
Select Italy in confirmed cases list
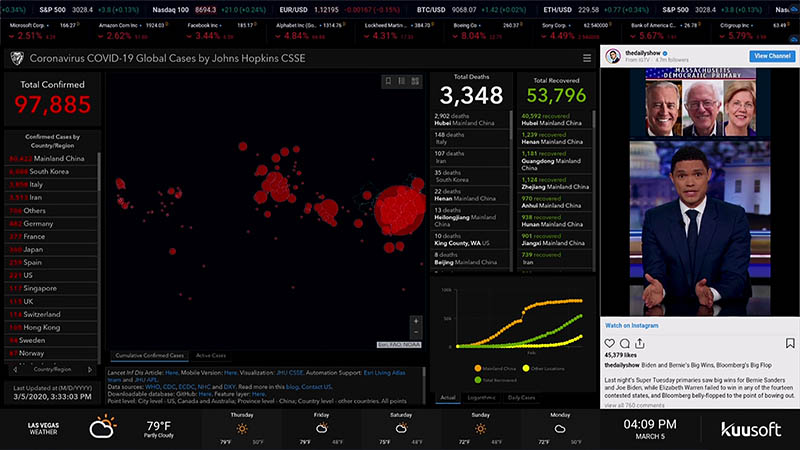[51, 185]
